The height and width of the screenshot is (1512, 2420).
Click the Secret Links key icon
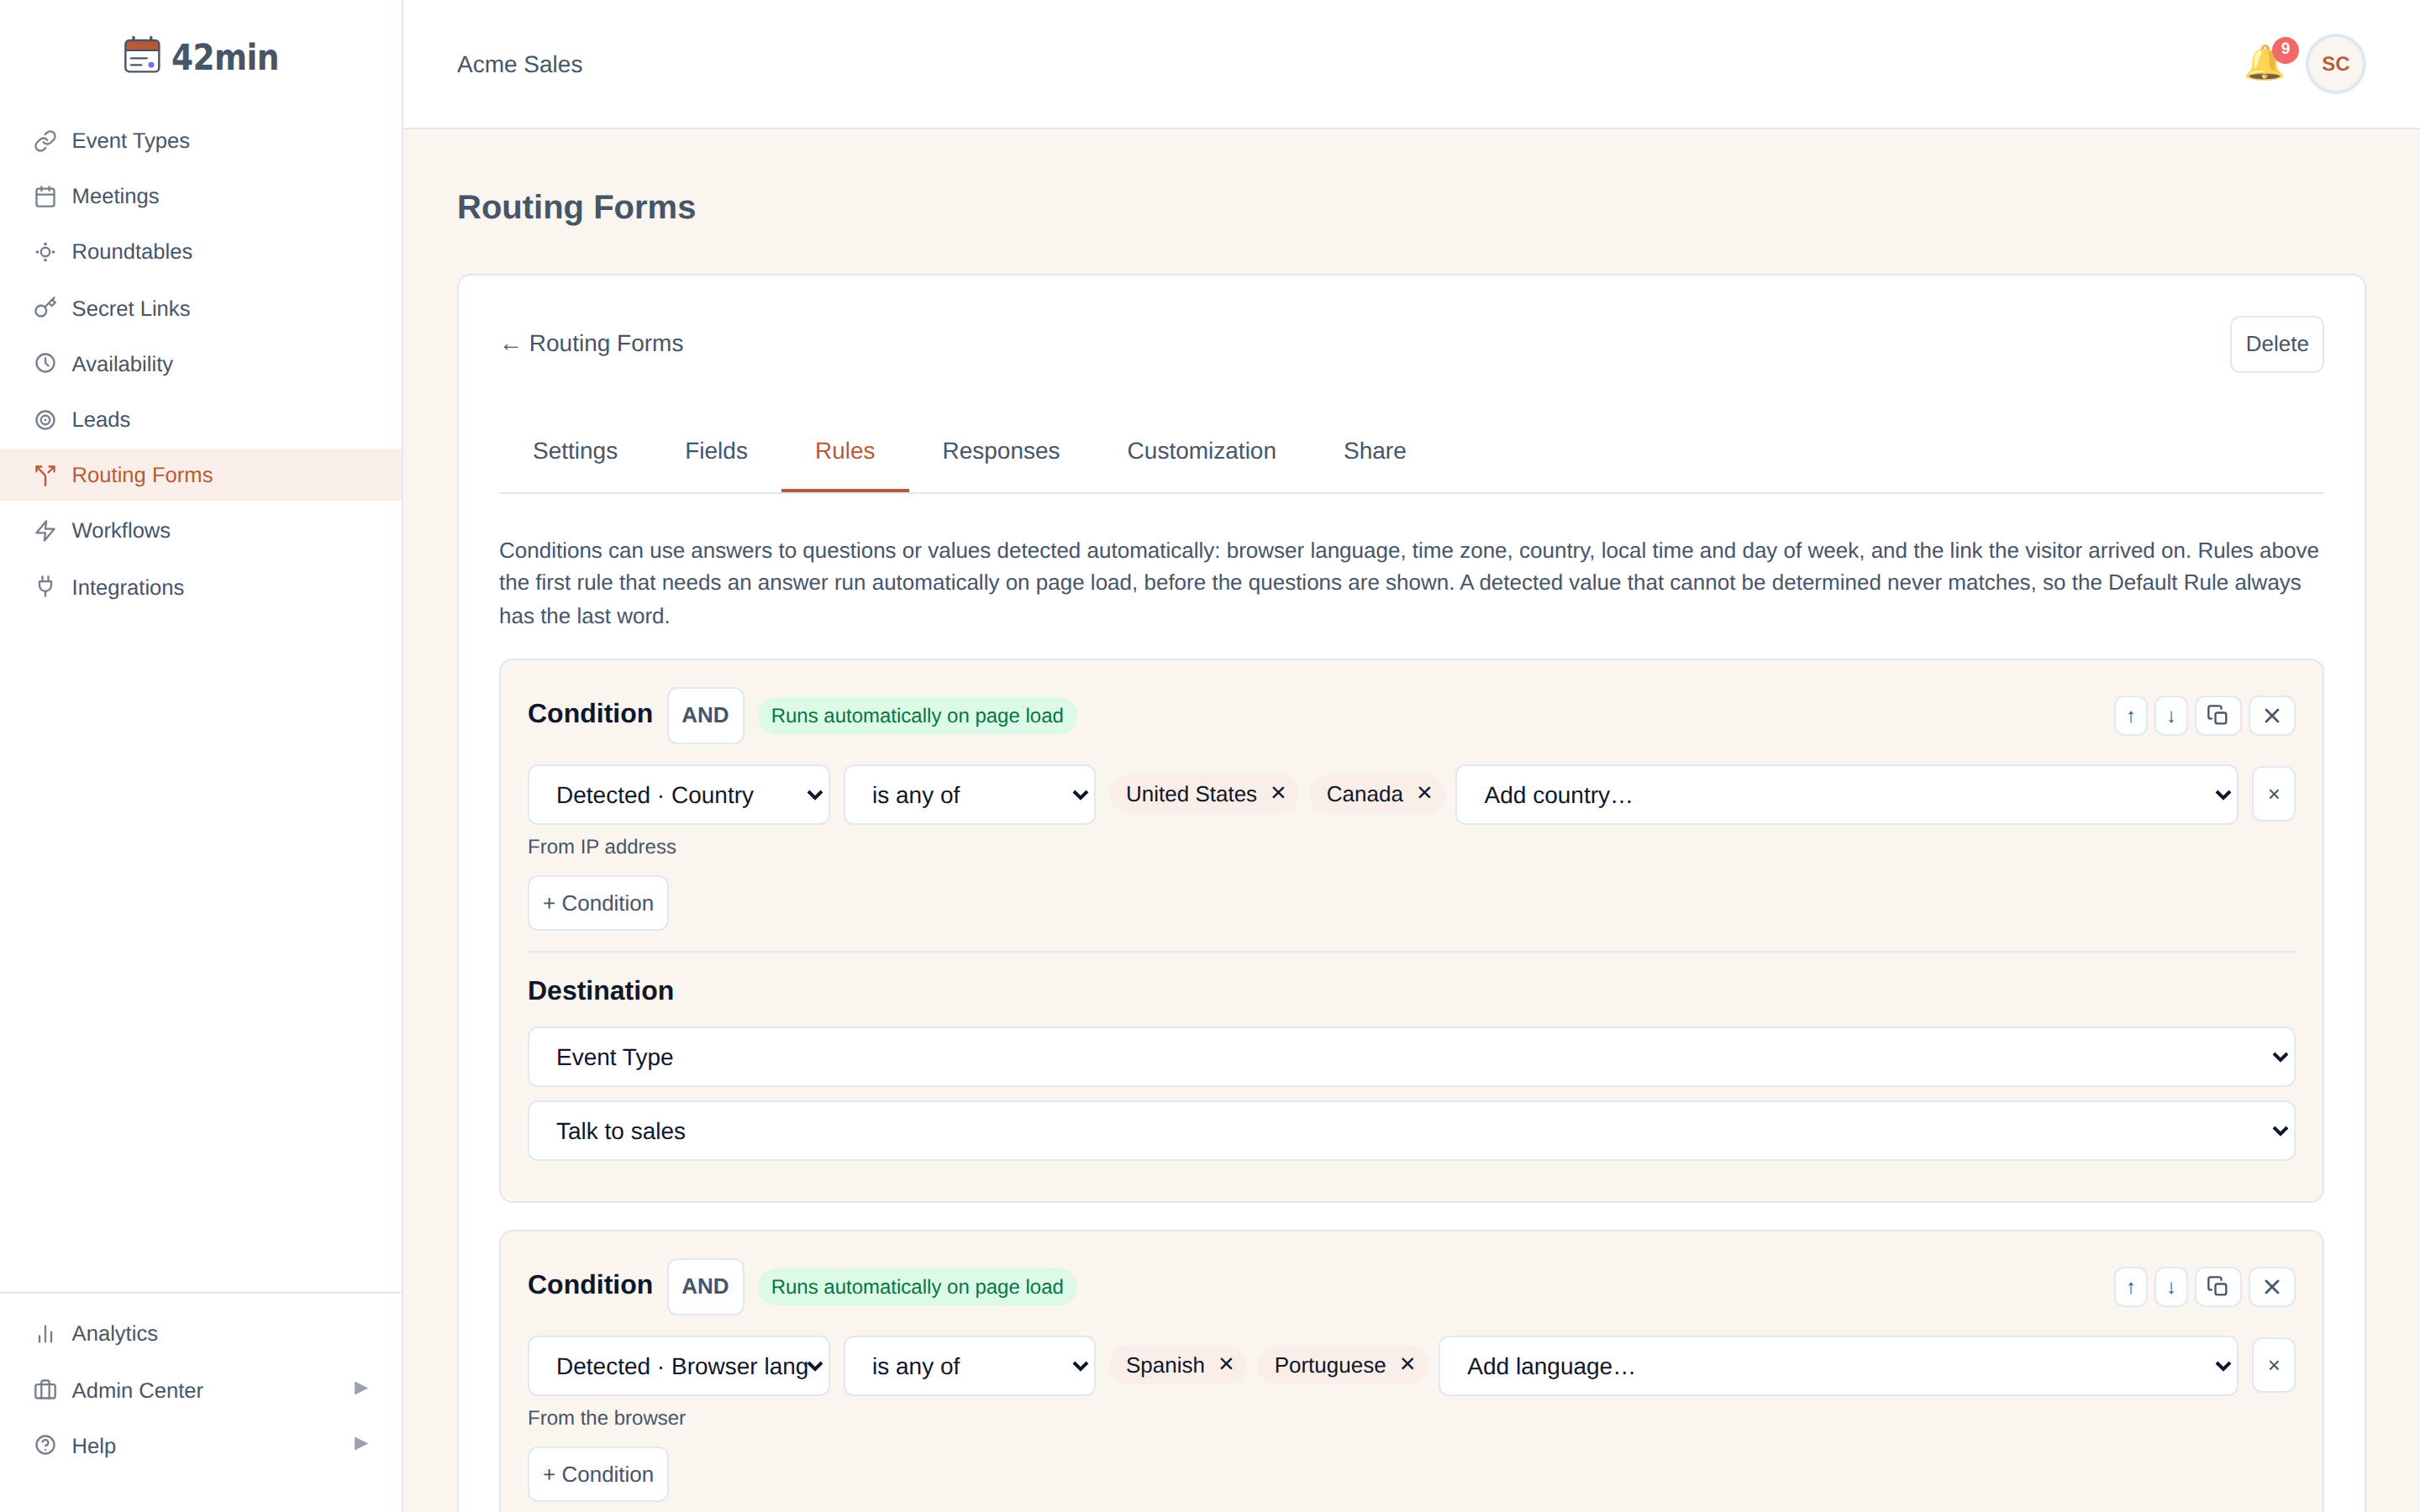coord(45,309)
